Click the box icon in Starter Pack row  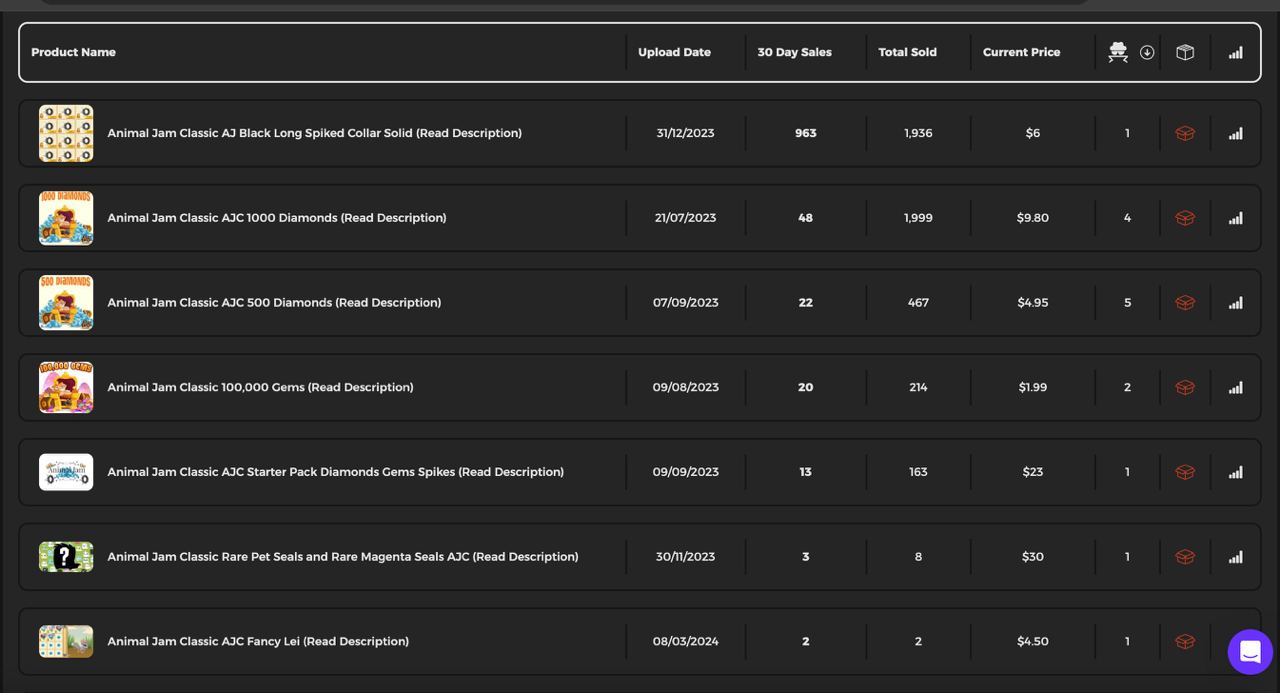click(x=1185, y=472)
